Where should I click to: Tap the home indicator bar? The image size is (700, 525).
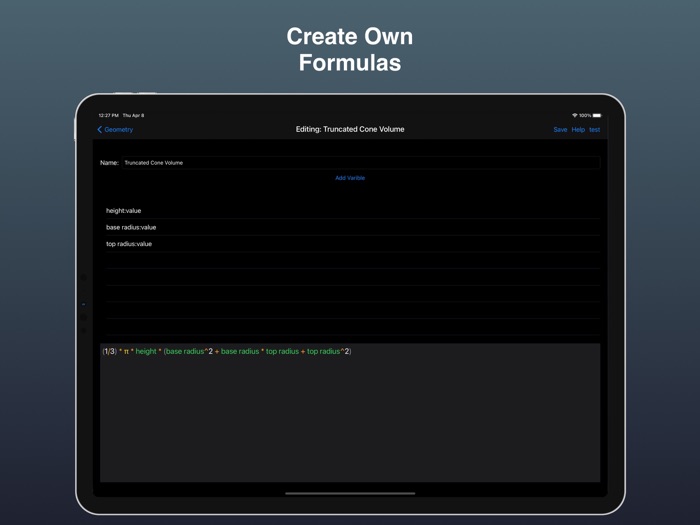(x=350, y=493)
